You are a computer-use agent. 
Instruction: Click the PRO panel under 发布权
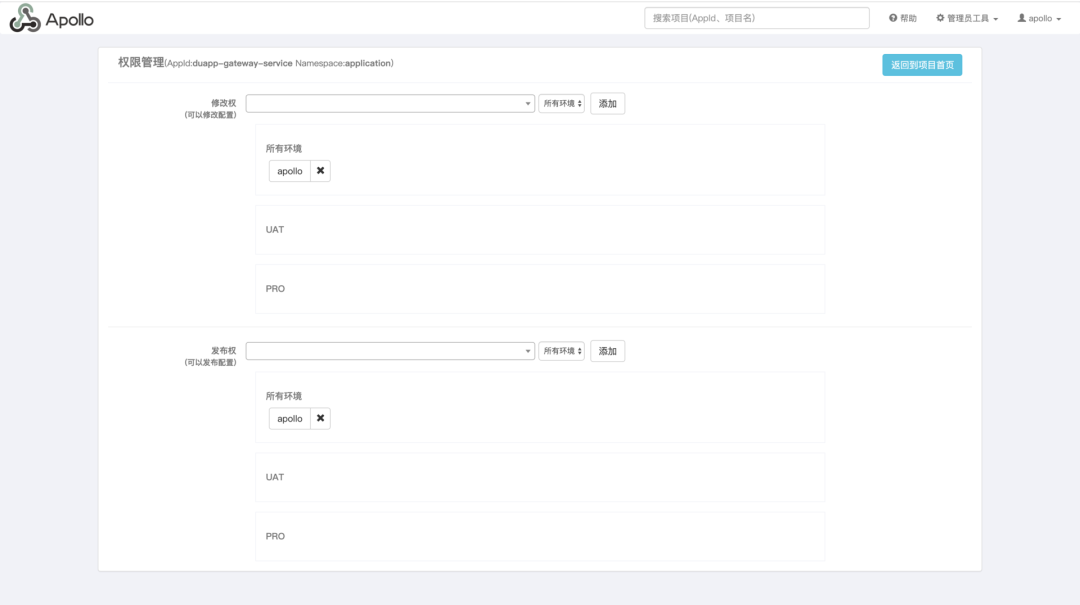pos(540,536)
